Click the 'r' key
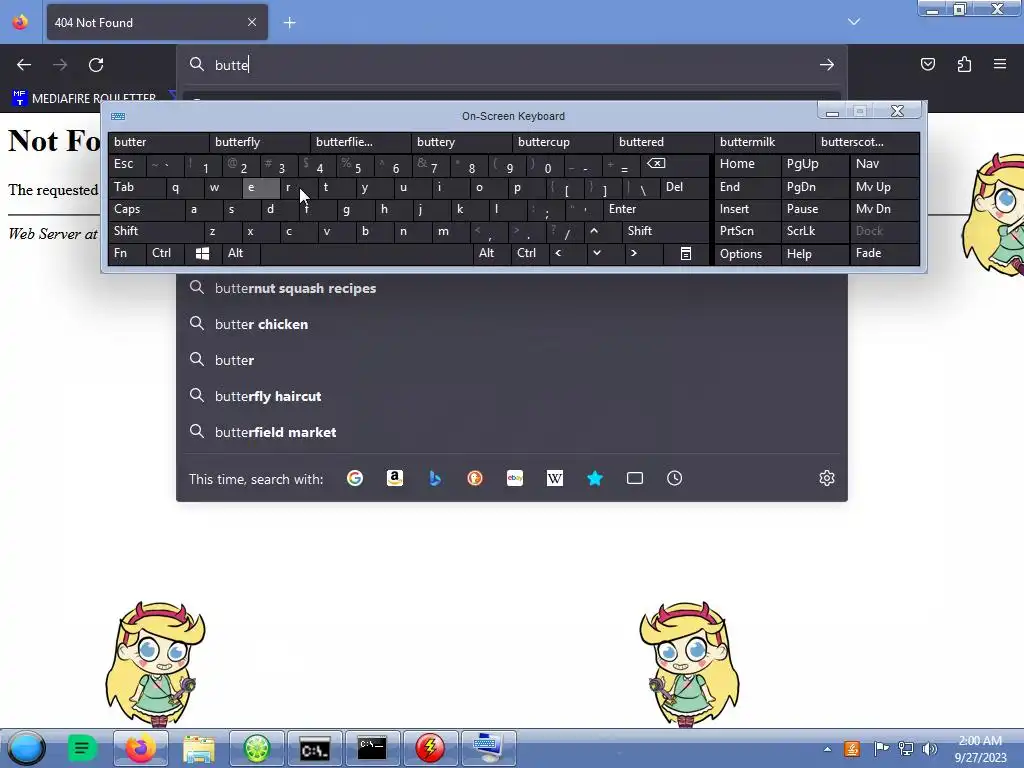The width and height of the screenshot is (1024, 768). click(x=298, y=188)
